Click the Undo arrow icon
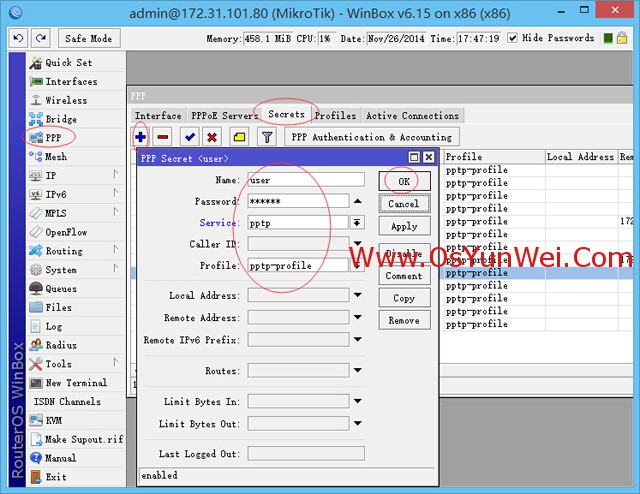 pos(18,38)
